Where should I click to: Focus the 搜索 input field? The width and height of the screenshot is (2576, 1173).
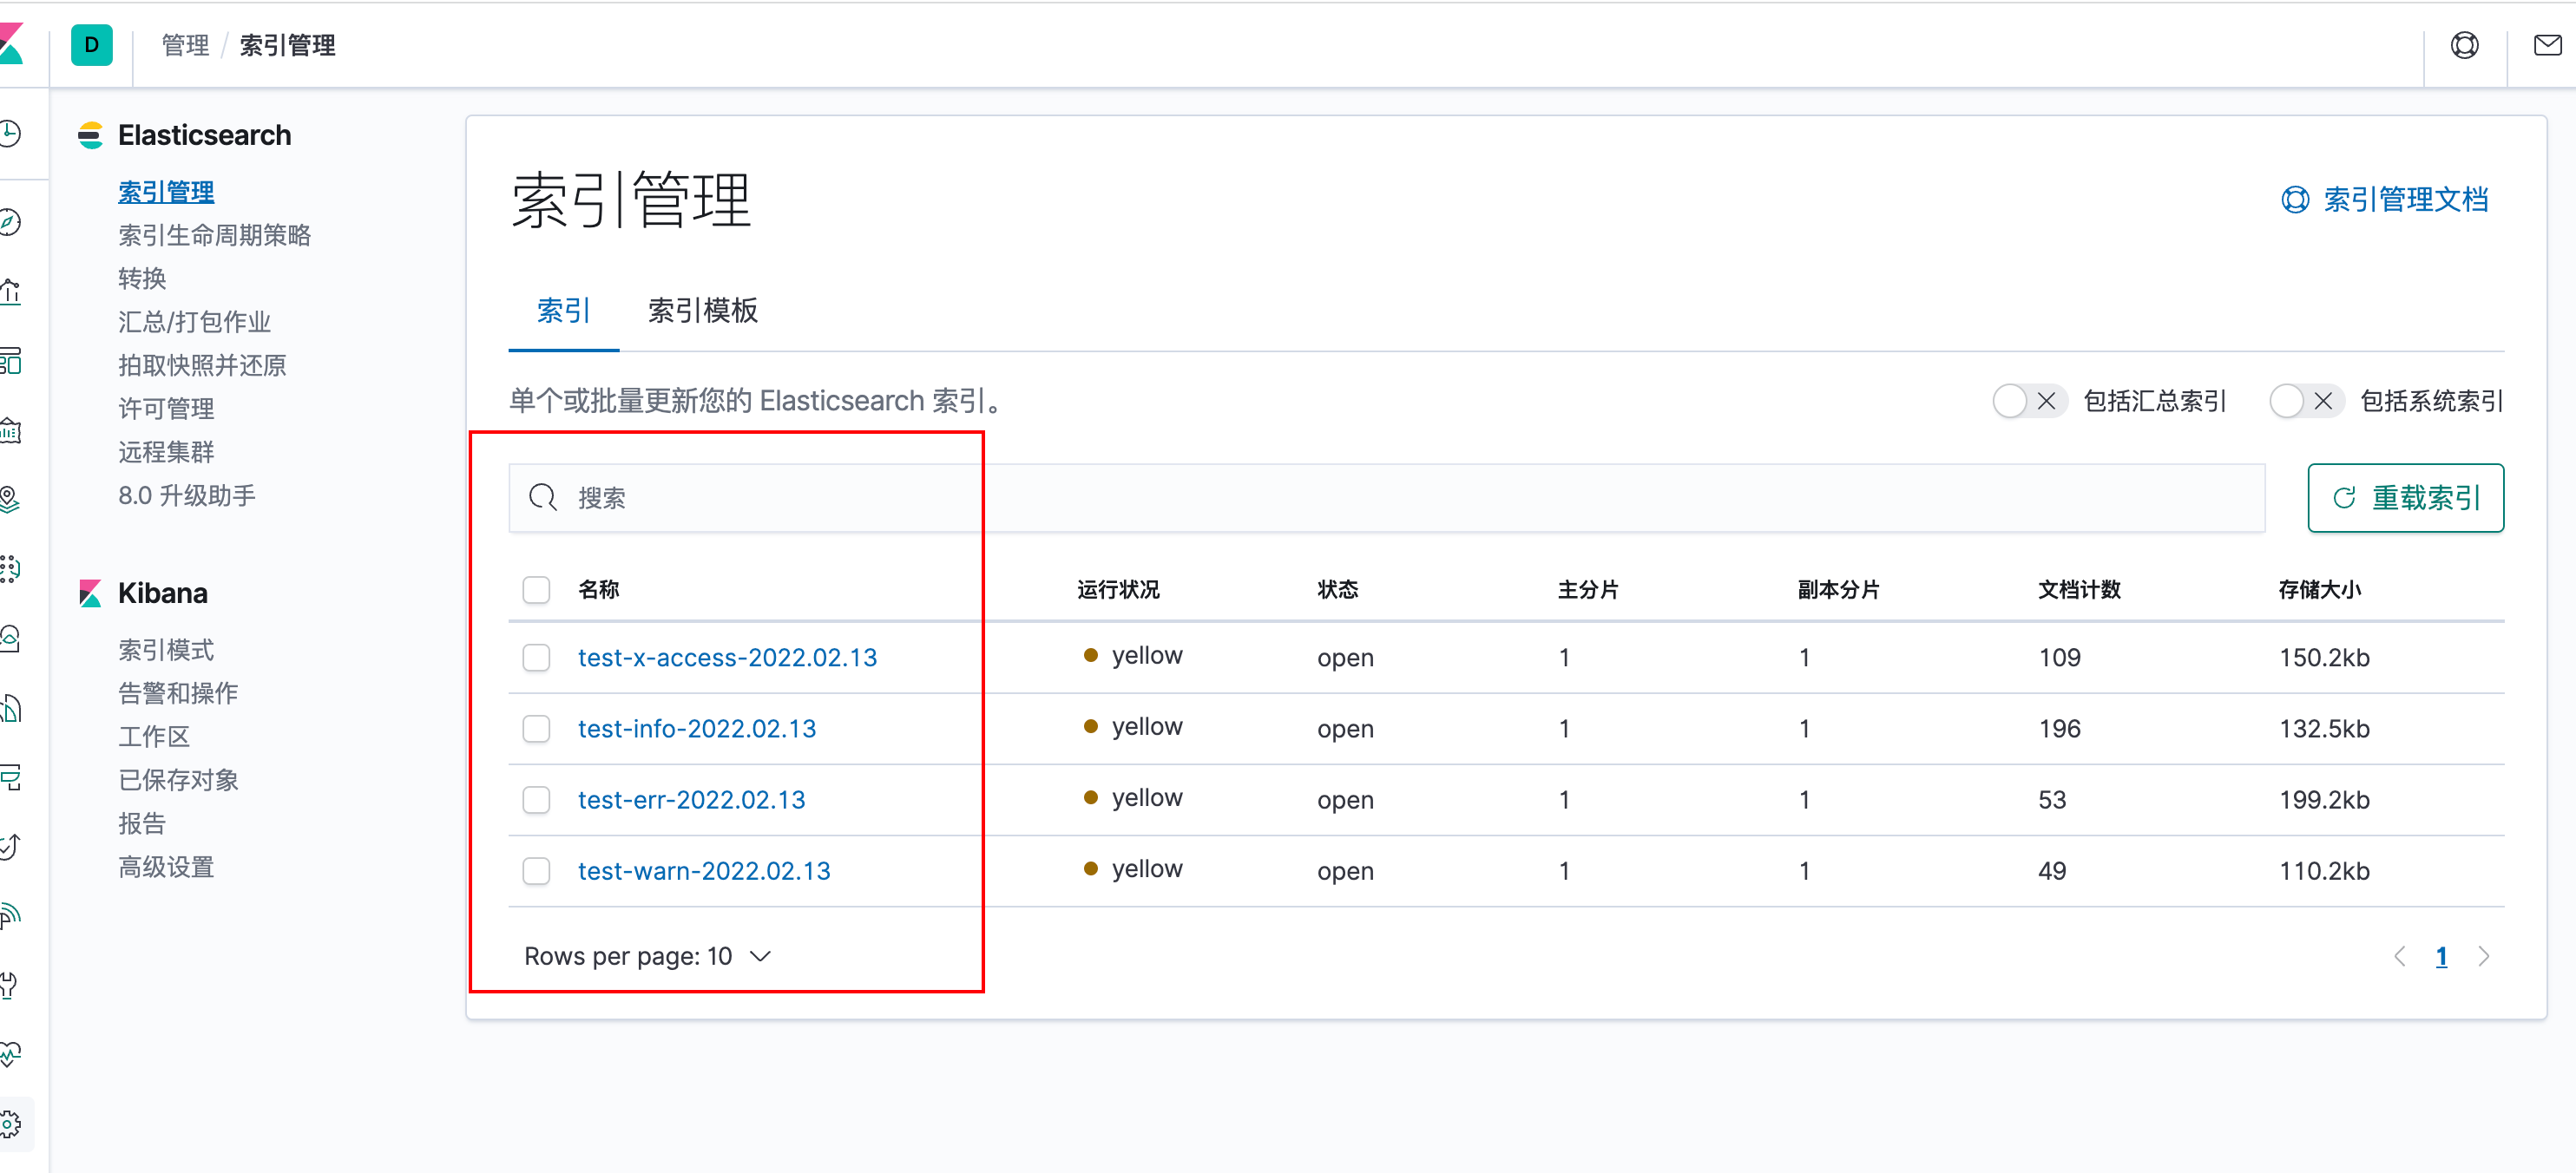tap(1386, 497)
